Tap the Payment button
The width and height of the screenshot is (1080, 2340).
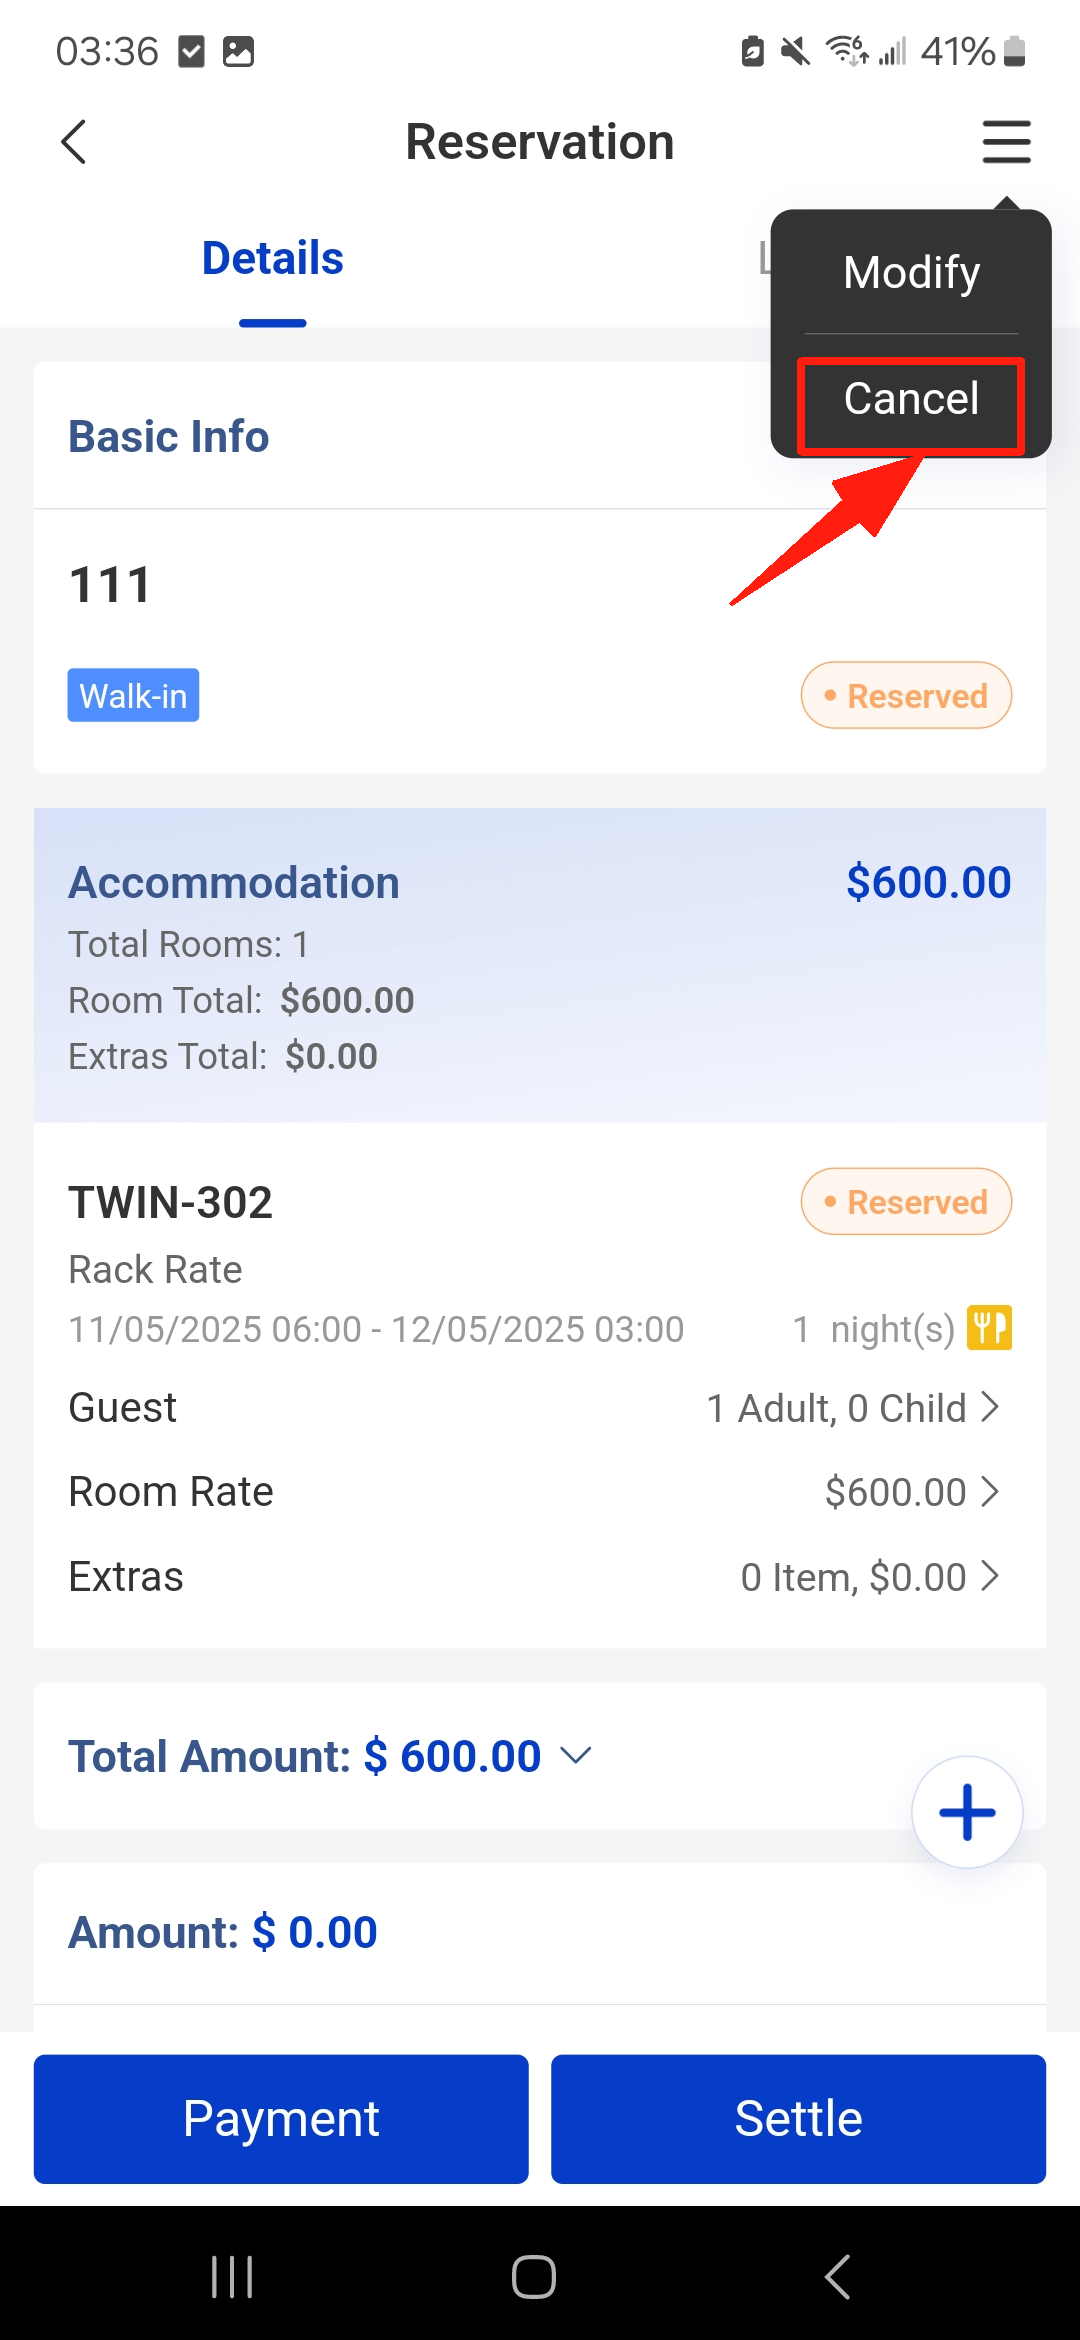[281, 2118]
